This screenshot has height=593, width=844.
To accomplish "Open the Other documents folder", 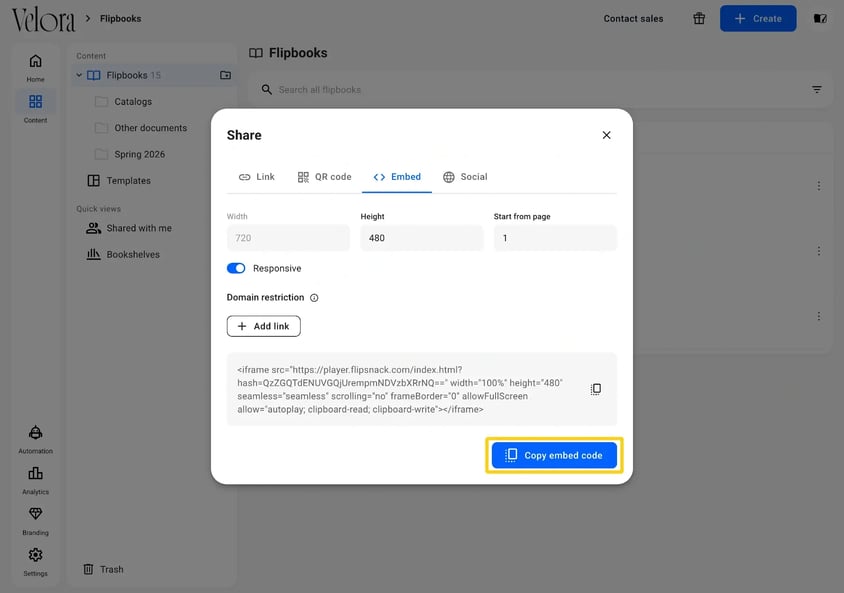I will 151,128.
